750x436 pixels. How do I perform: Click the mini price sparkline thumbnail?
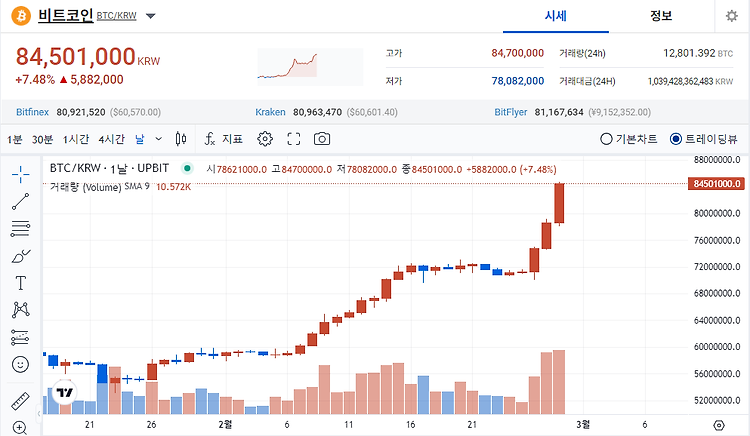(x=310, y=67)
